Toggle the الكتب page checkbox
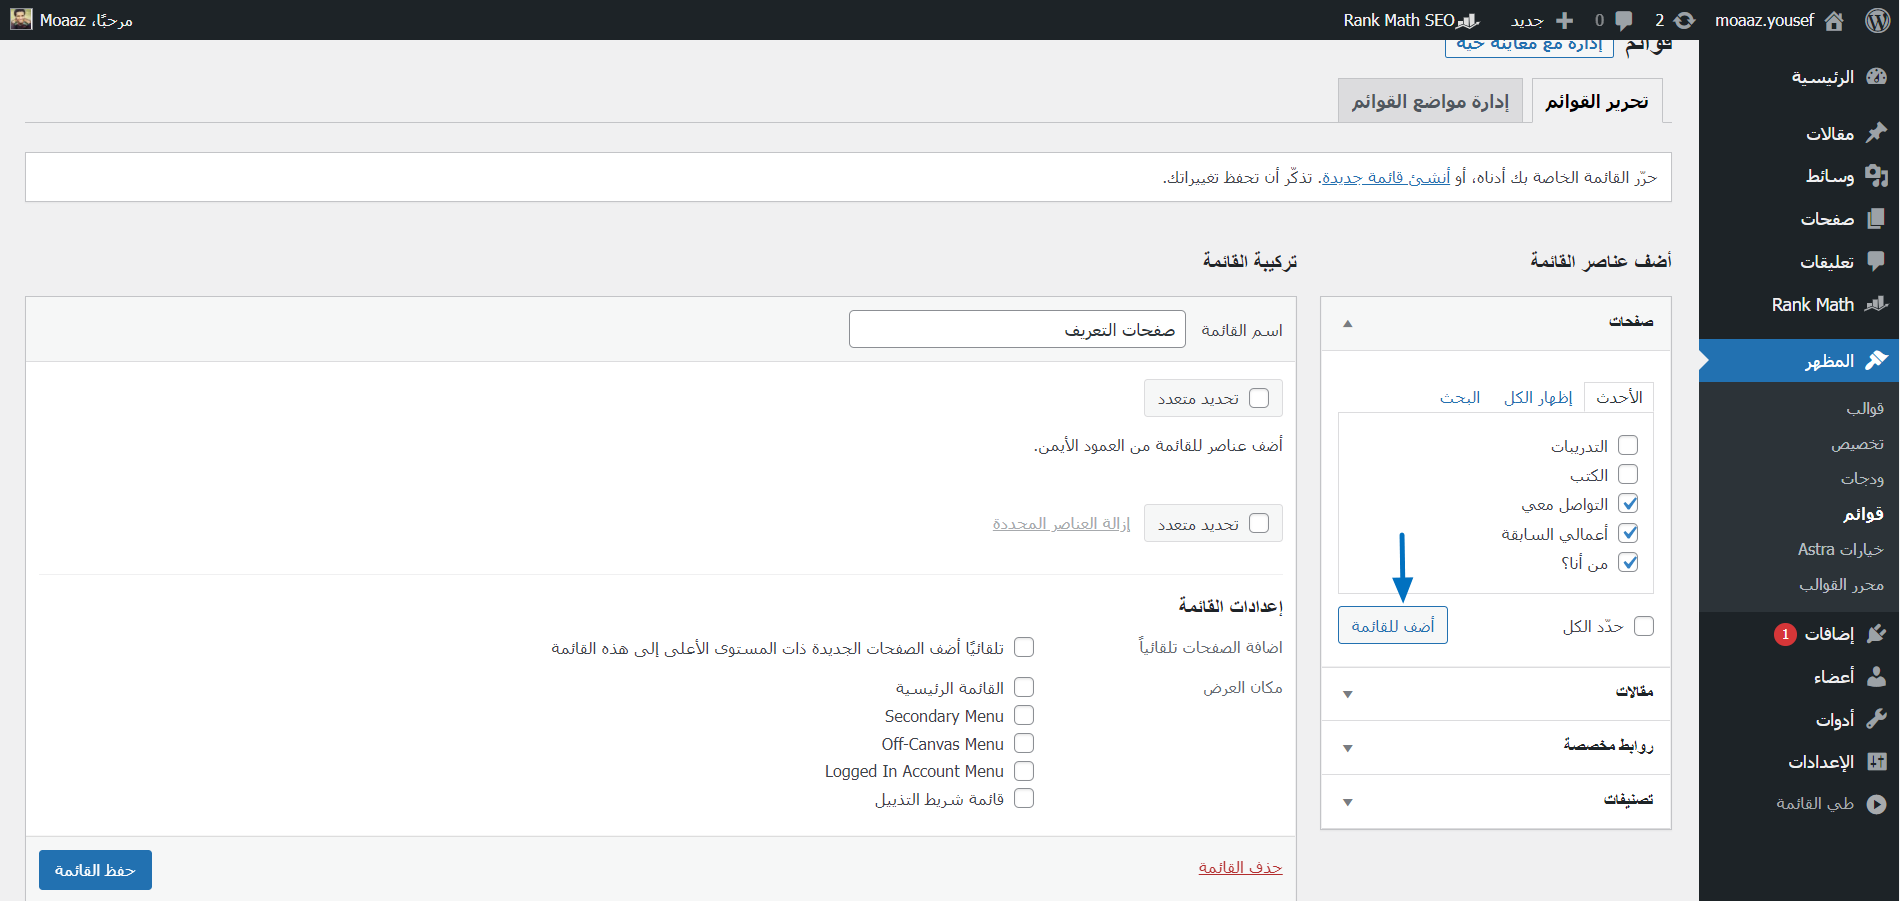 pos(1628,474)
